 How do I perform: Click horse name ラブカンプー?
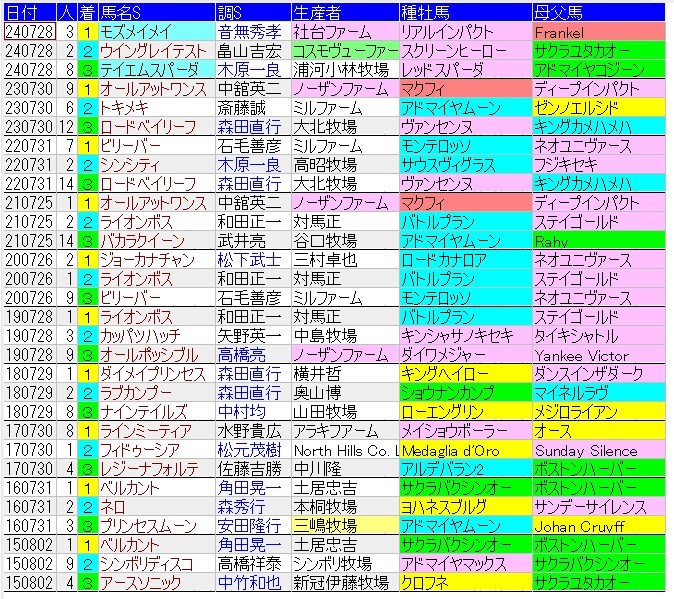click(157, 393)
